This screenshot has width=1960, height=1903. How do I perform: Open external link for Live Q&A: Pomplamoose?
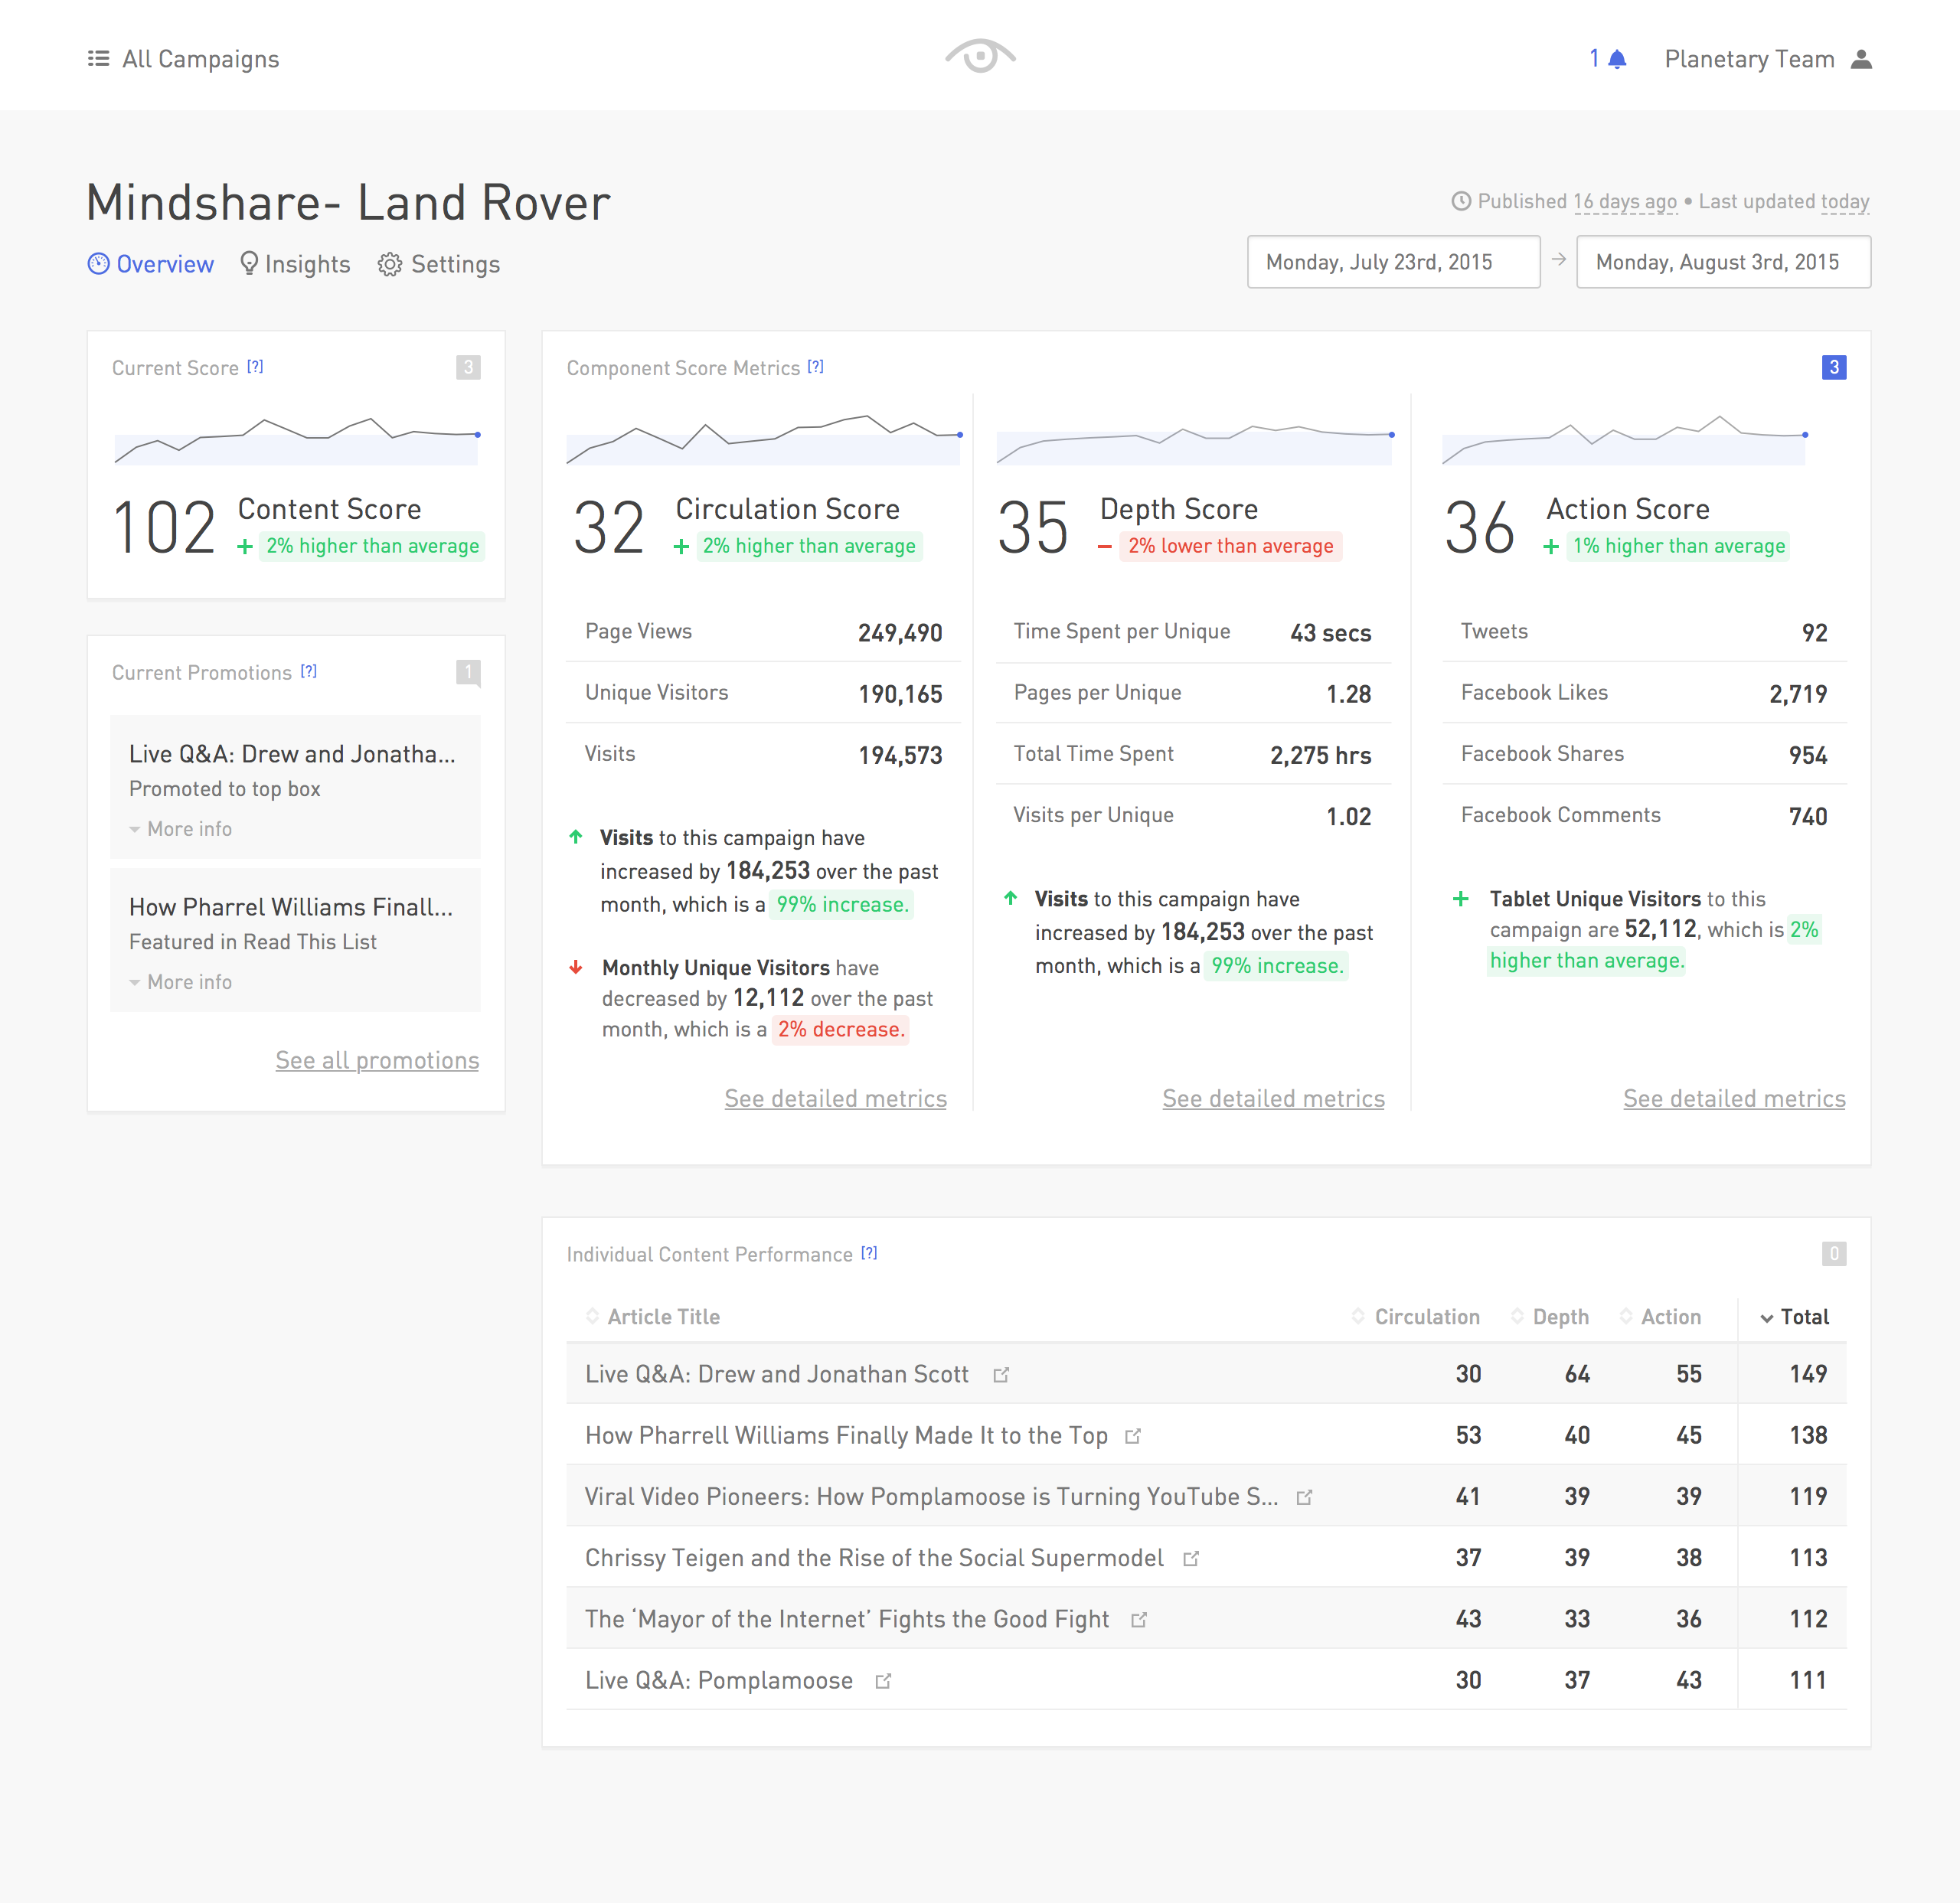(883, 1681)
